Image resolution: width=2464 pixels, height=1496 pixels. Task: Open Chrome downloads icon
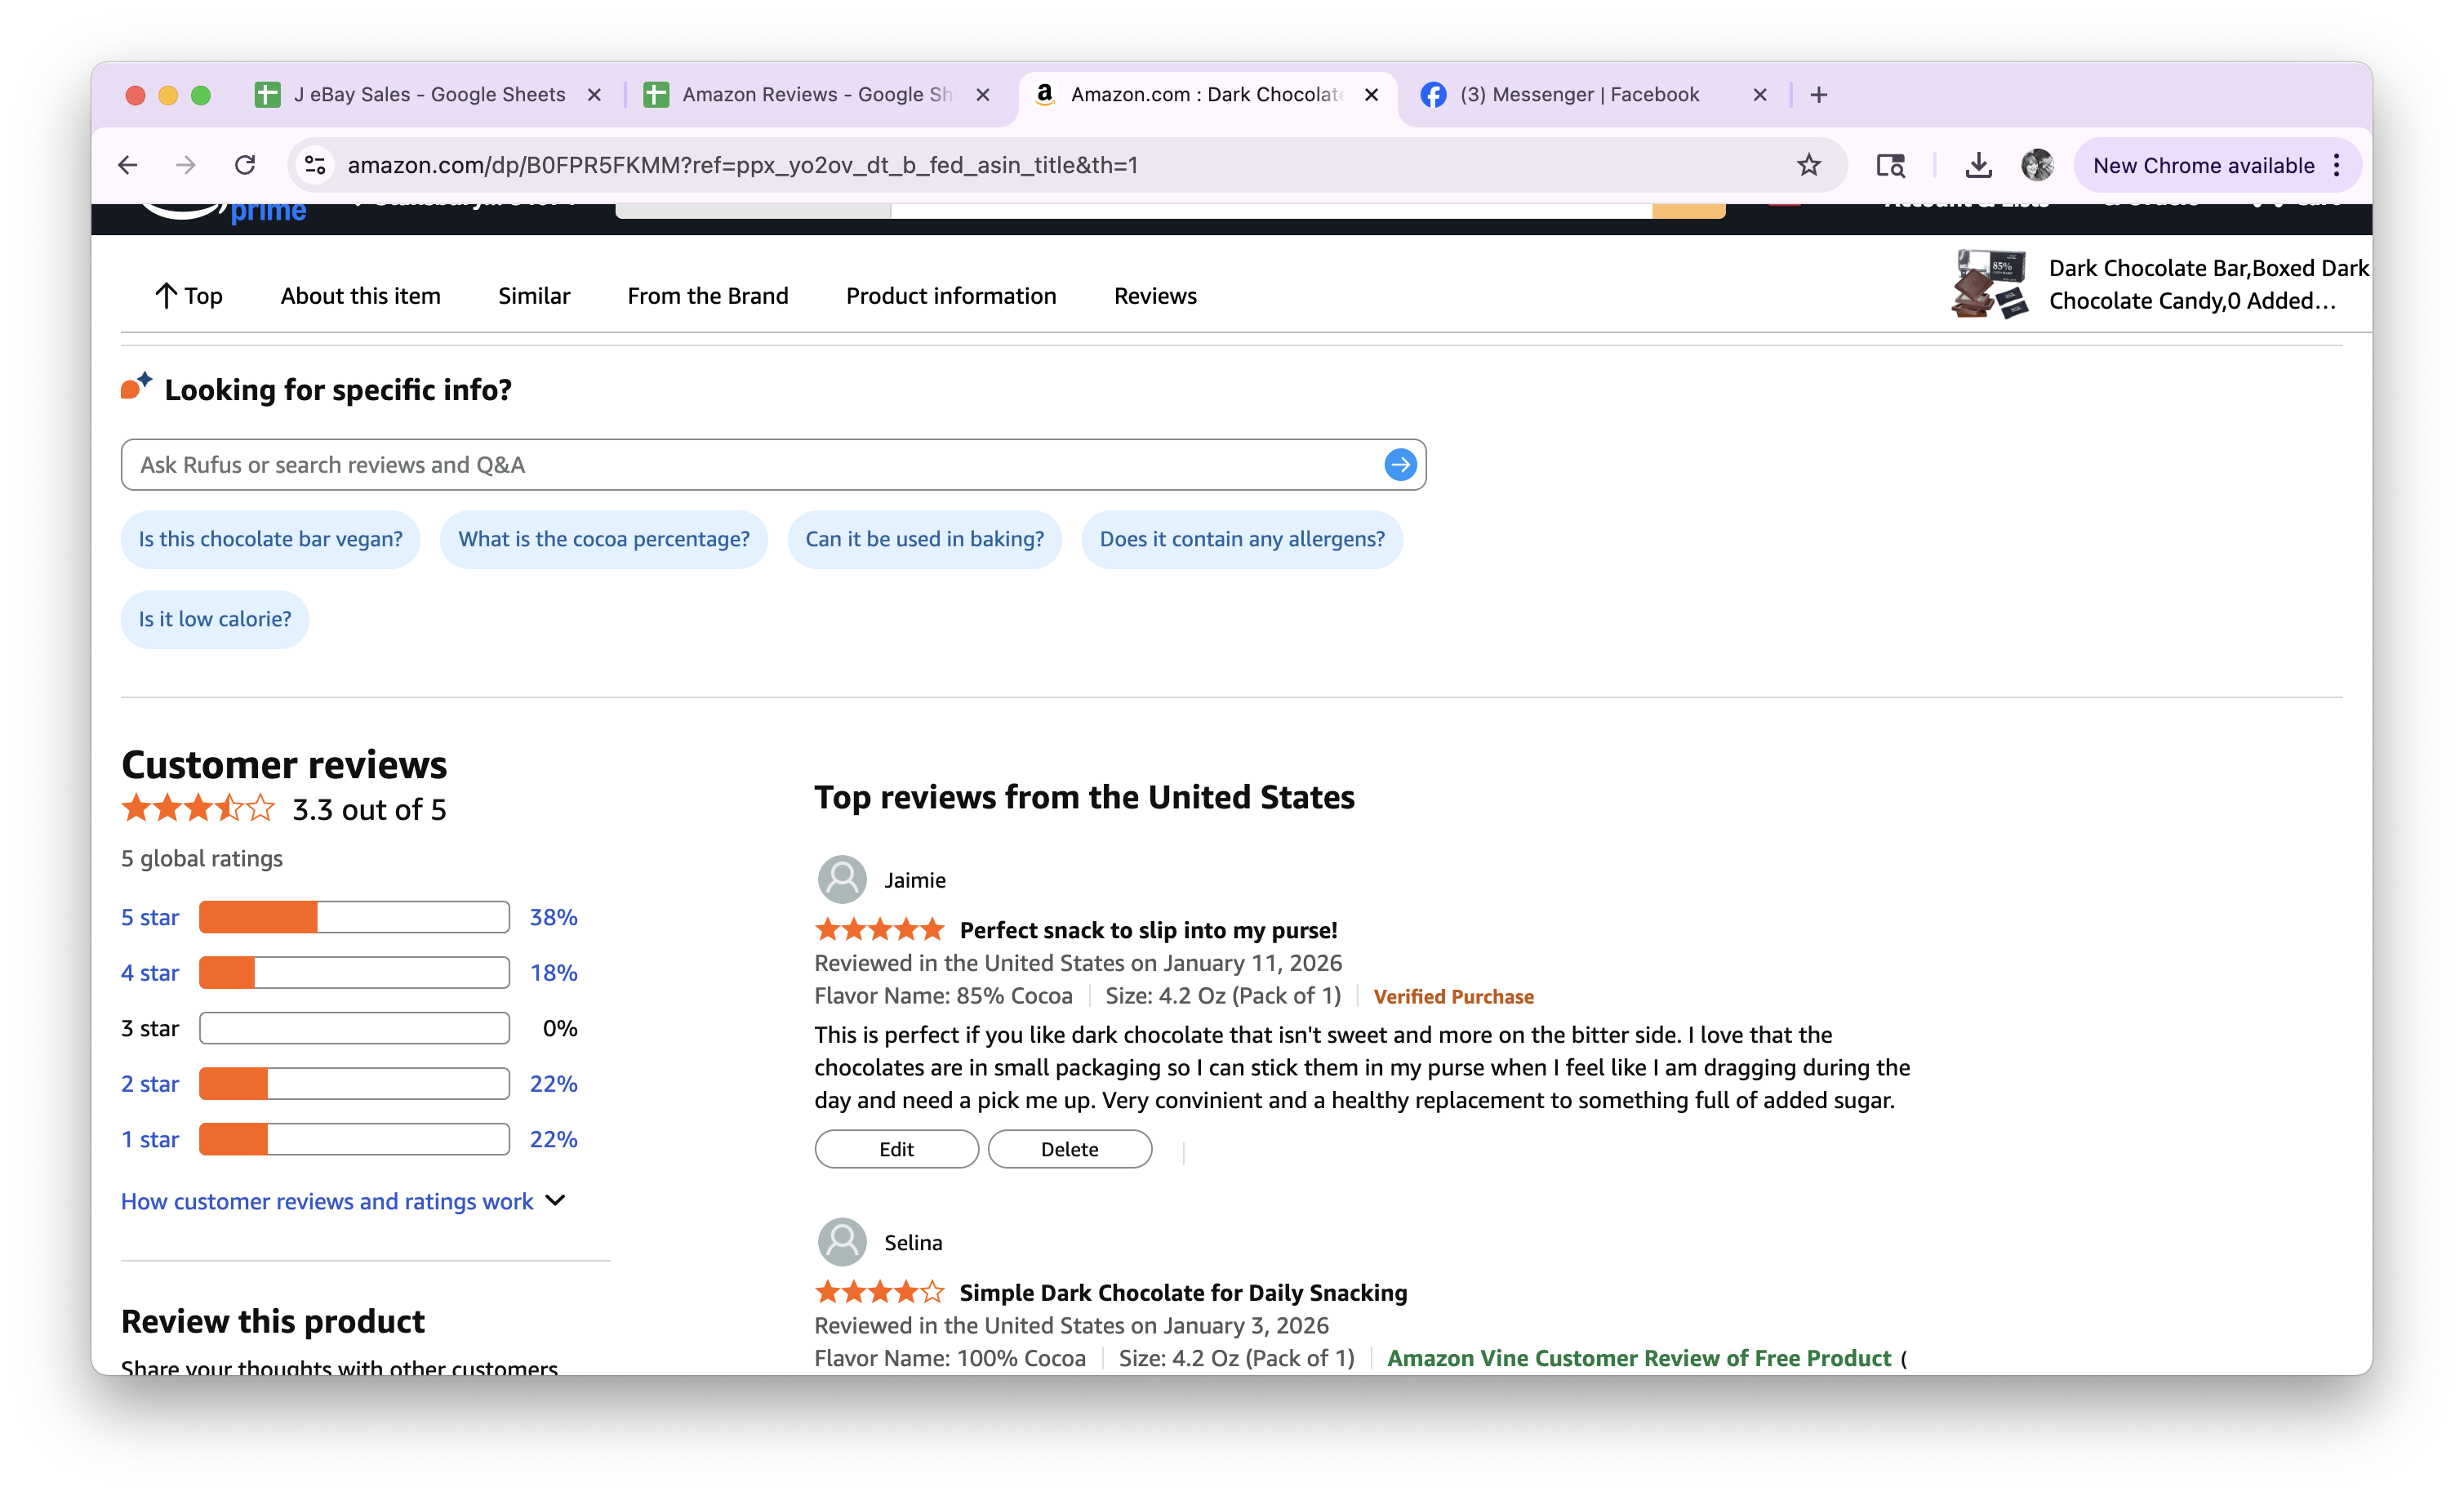pyautogui.click(x=1977, y=165)
